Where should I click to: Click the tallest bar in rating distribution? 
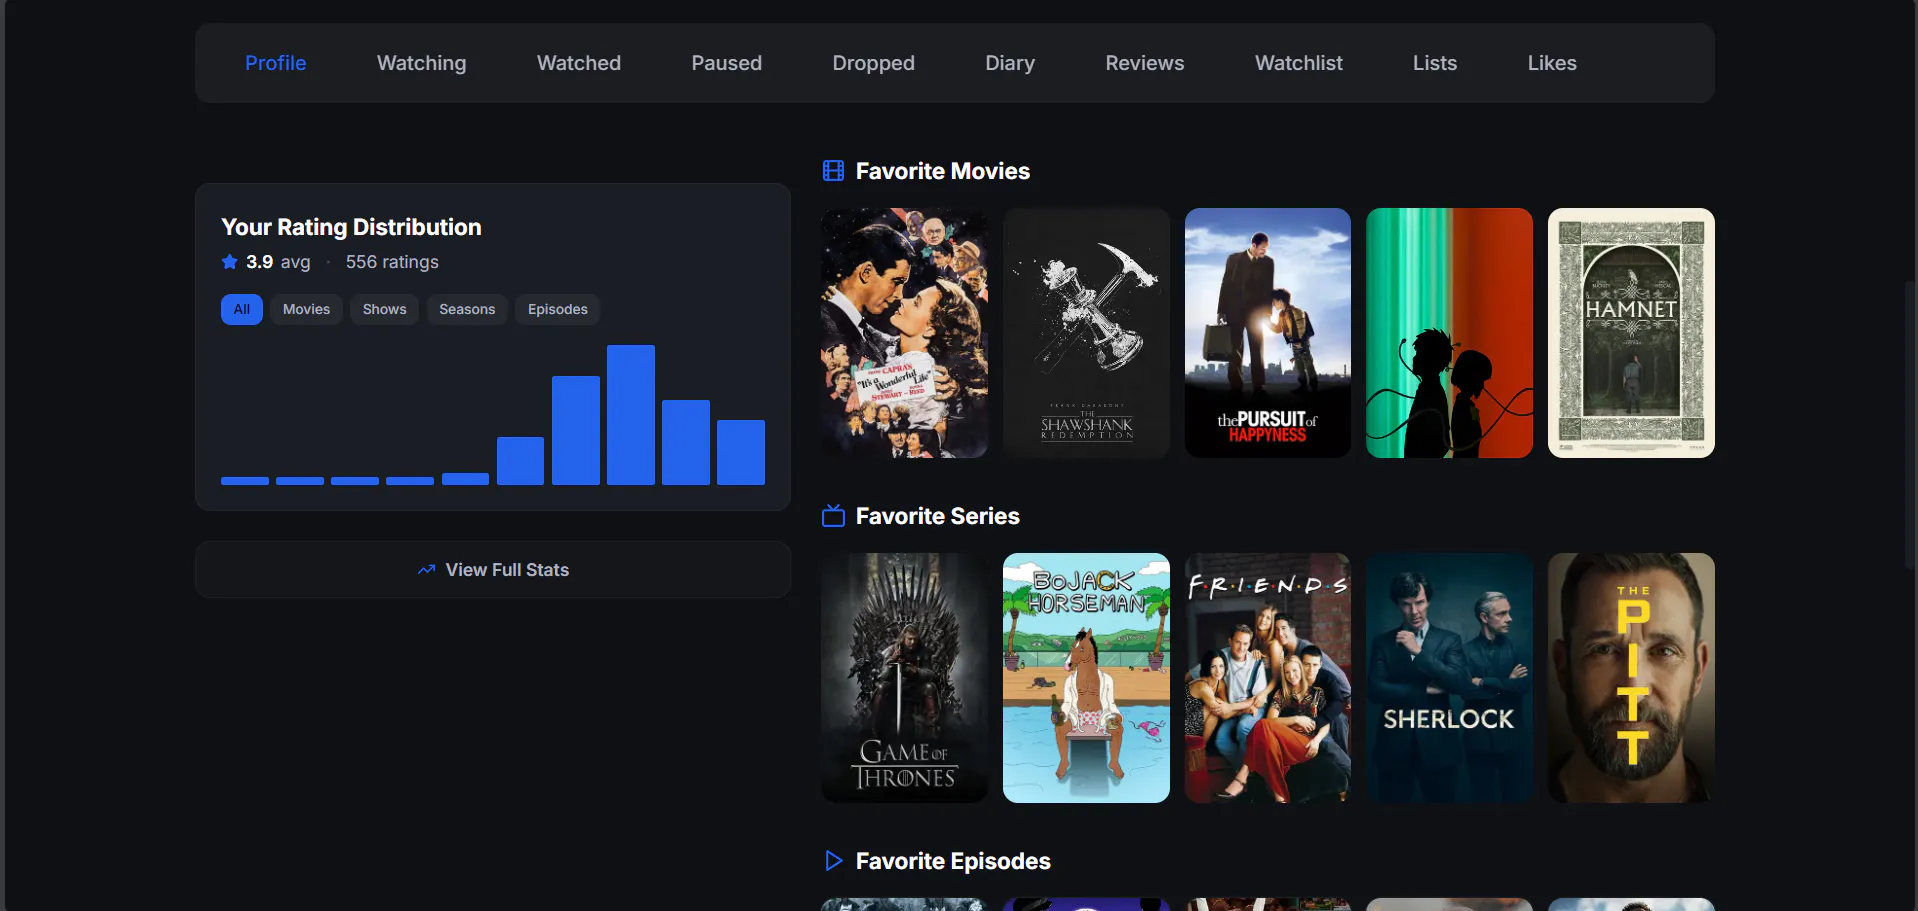631,415
